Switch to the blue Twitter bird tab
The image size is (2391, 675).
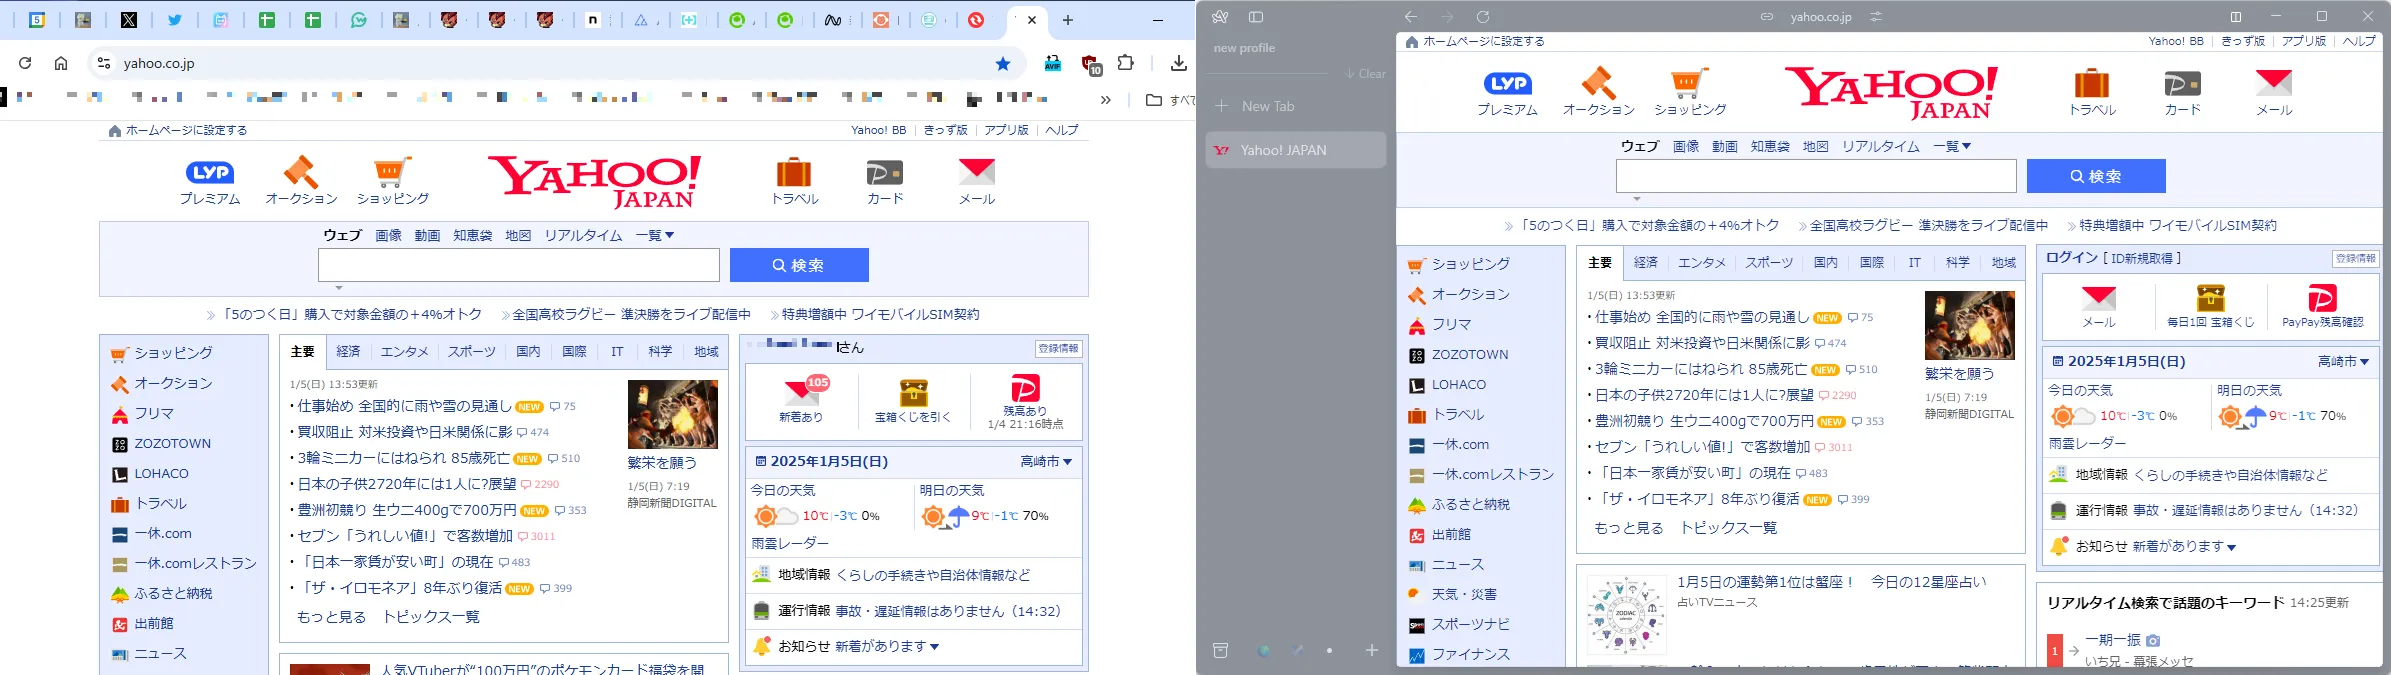coord(175,20)
